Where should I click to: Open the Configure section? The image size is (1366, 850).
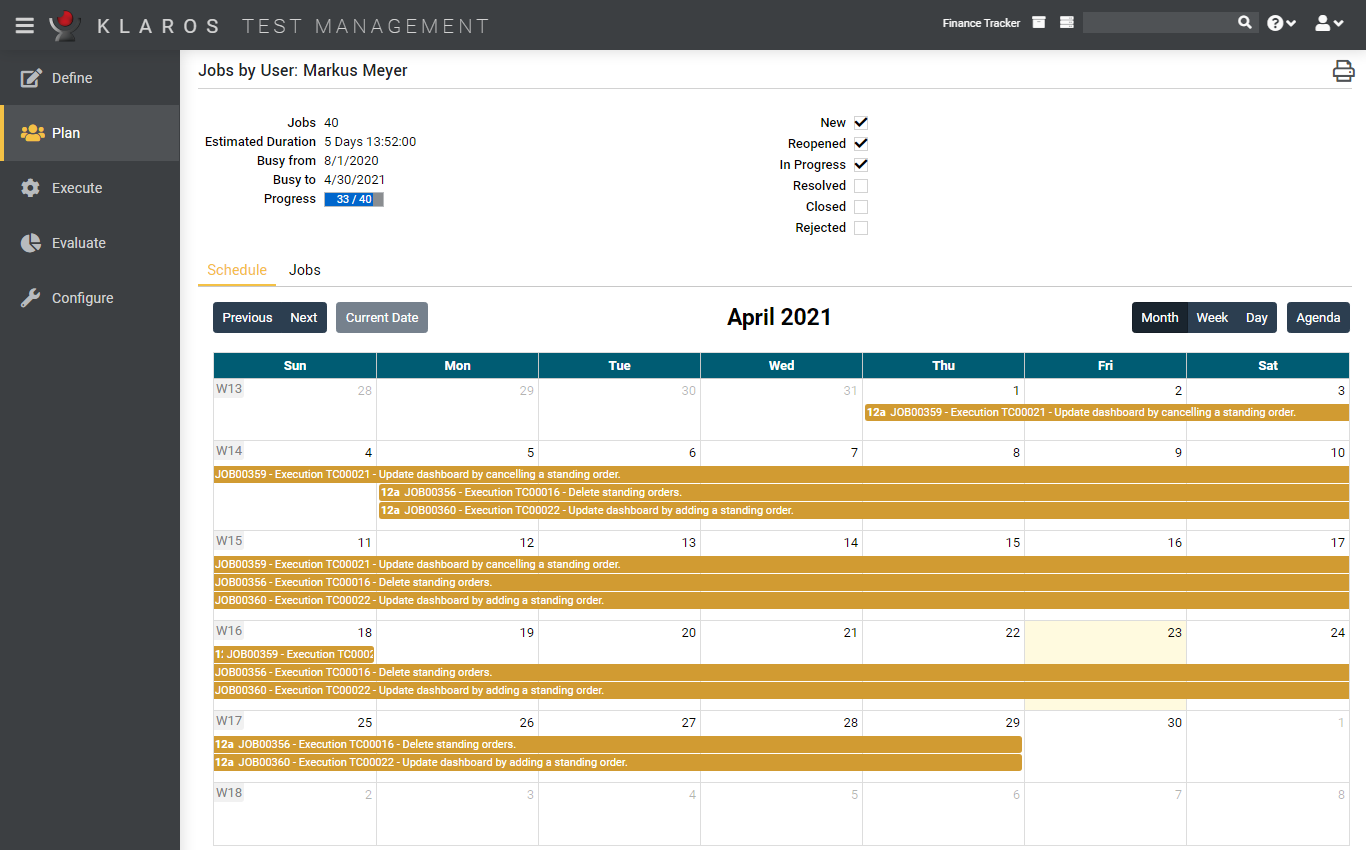(82, 297)
